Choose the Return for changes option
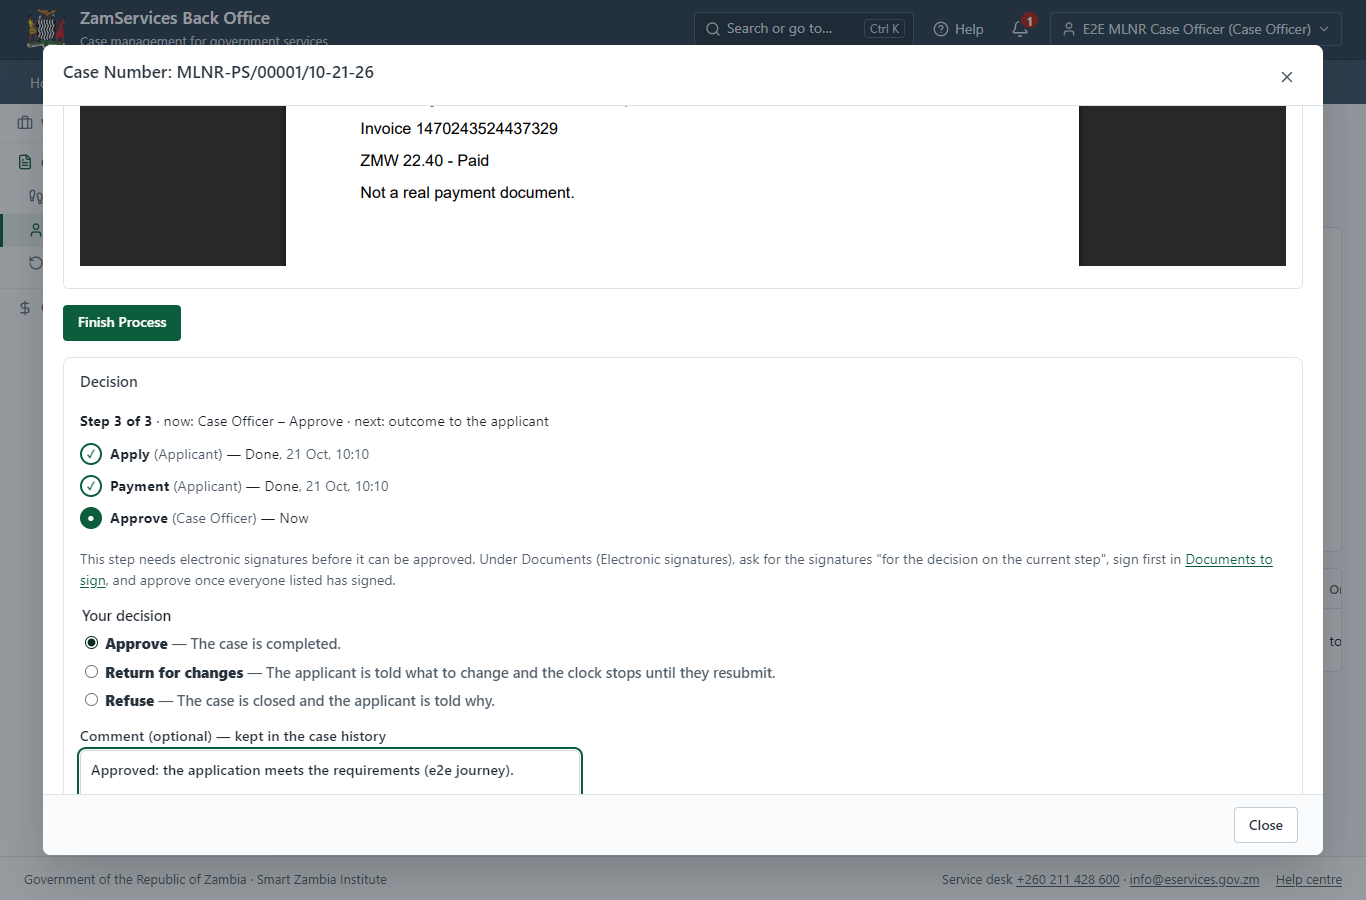 (92, 672)
